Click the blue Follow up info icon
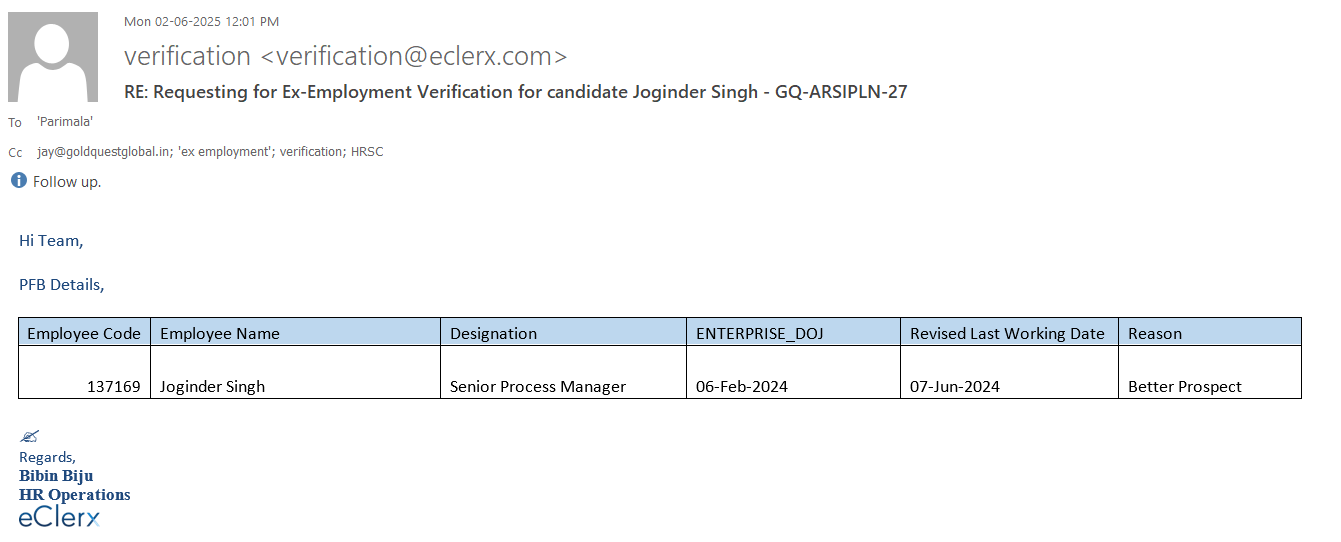 pos(19,181)
